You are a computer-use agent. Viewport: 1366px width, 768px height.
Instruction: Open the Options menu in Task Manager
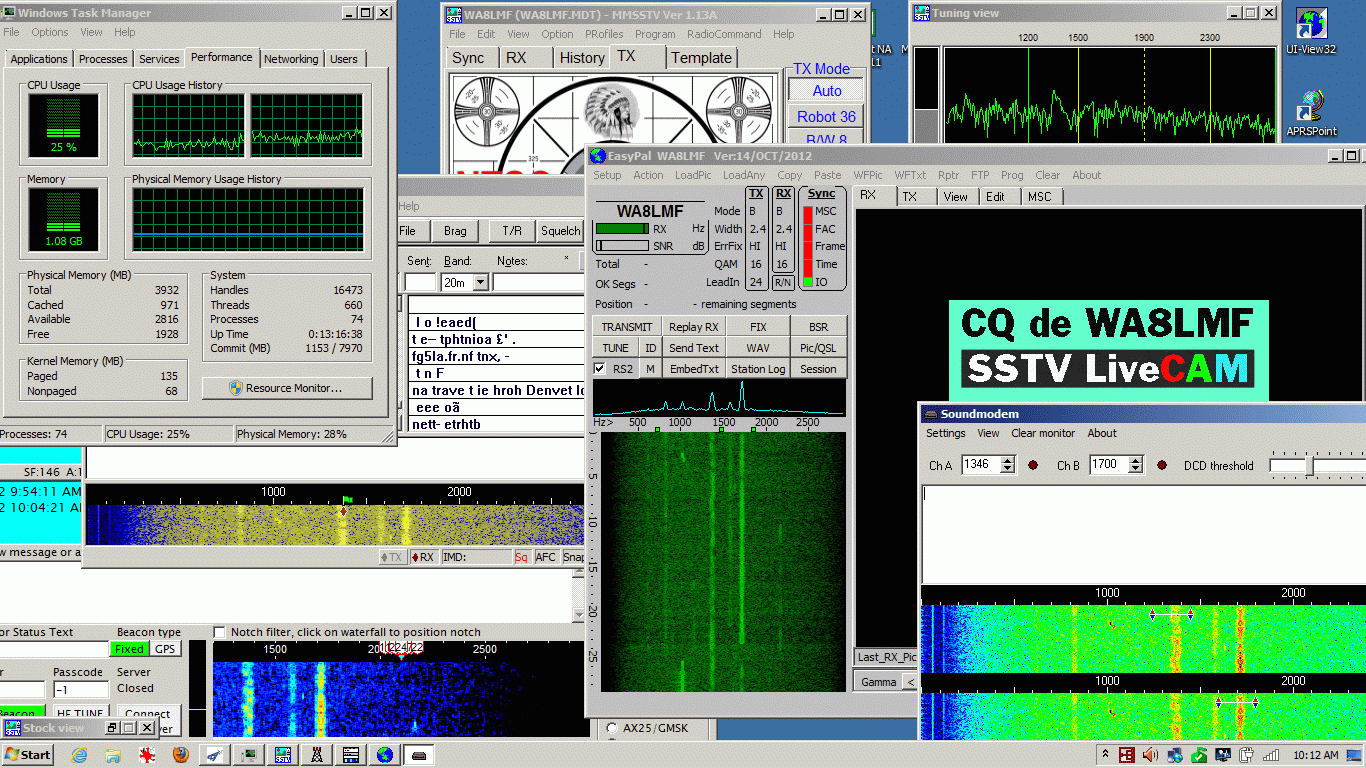click(x=50, y=32)
